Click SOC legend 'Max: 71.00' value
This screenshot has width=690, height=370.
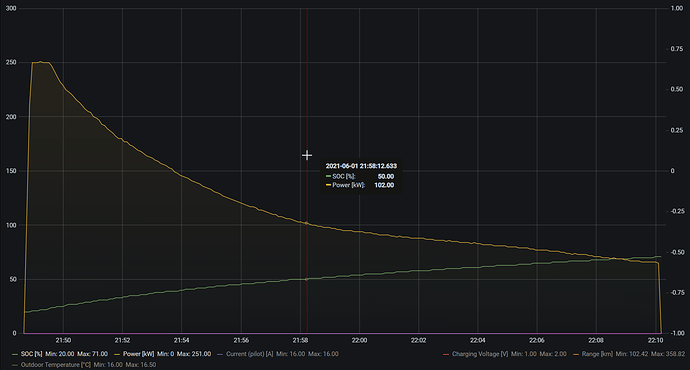92,354
